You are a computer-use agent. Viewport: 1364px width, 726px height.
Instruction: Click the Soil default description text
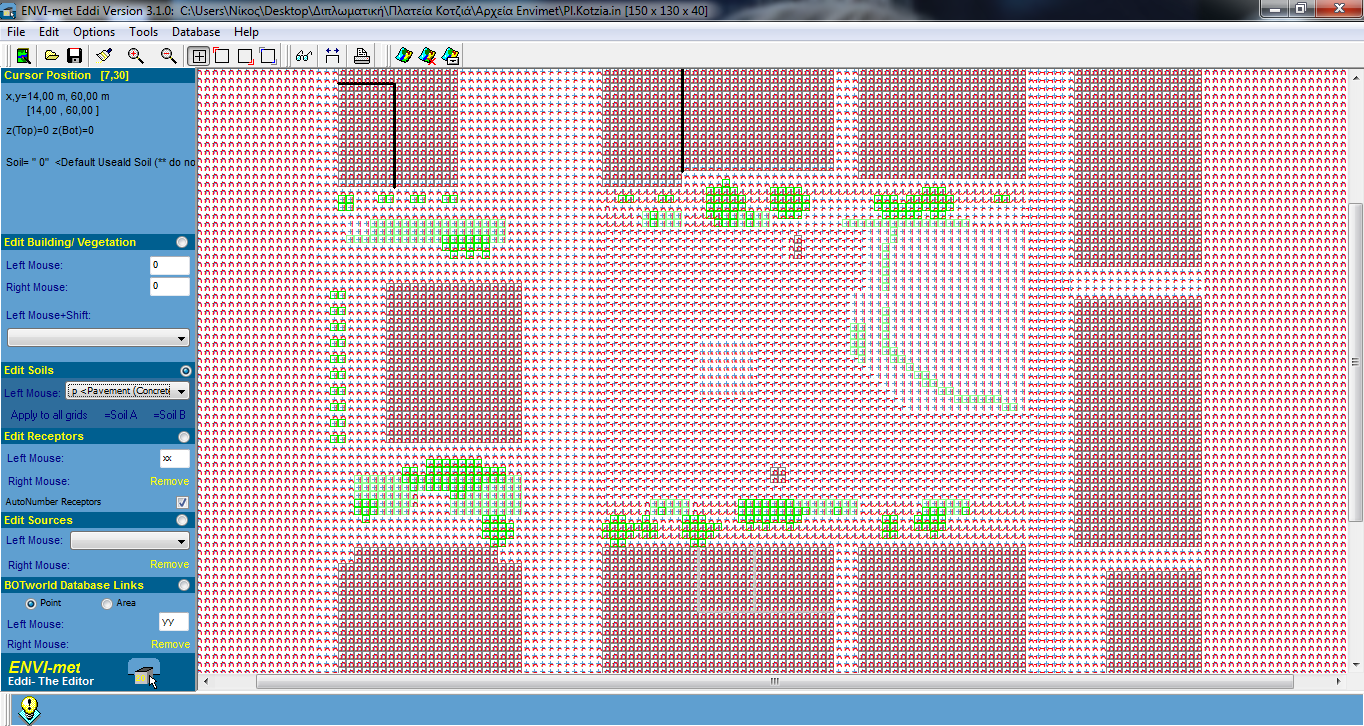100,162
